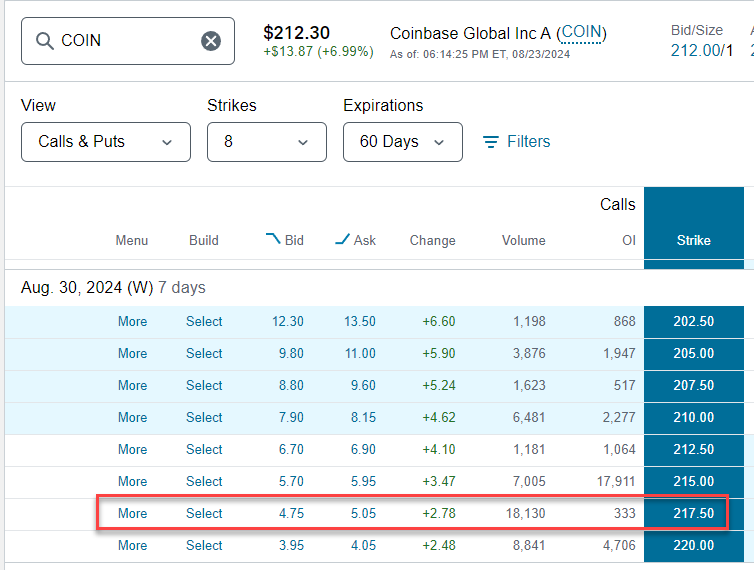Open the Expirations 60 Days dropdown
Screen dimensions: 754x570
403,142
